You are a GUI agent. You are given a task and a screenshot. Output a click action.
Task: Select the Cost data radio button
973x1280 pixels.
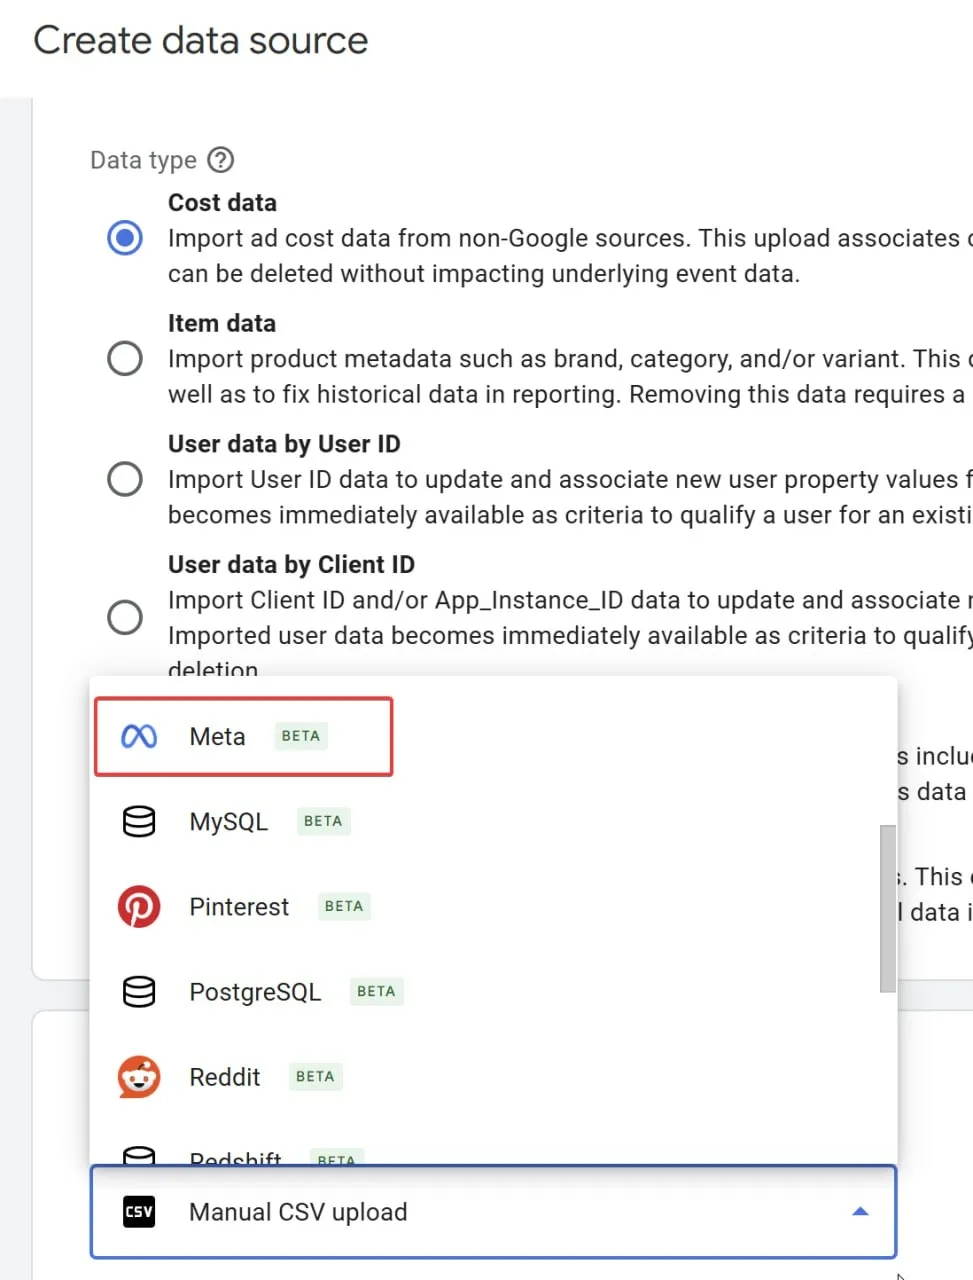[x=125, y=238]
